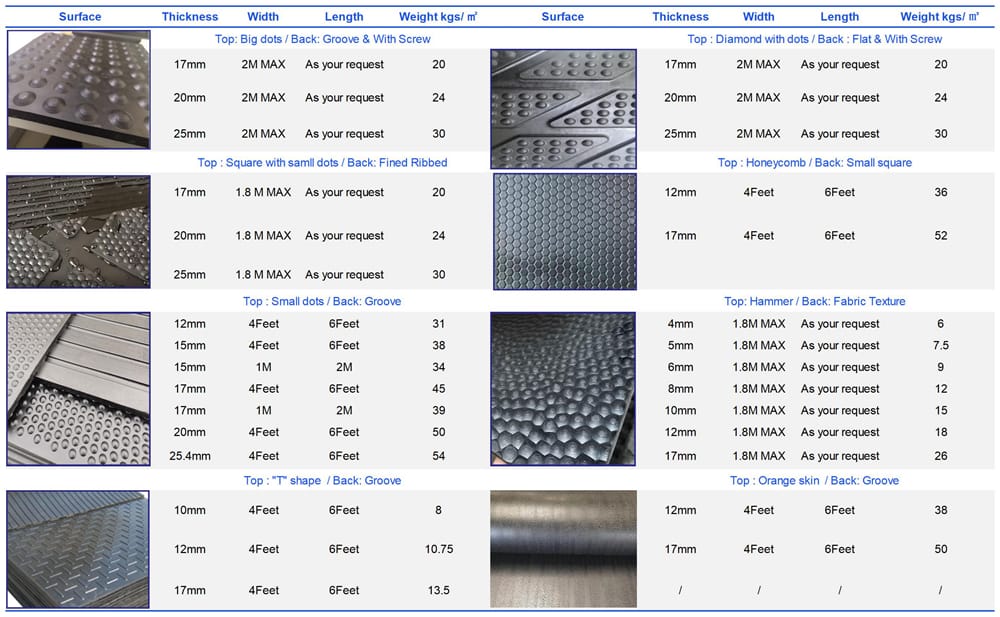Viewport: 1000px width, 617px height.
Task: Click the As your request cell for 4mm Hammer
Action: pyautogui.click(x=840, y=323)
